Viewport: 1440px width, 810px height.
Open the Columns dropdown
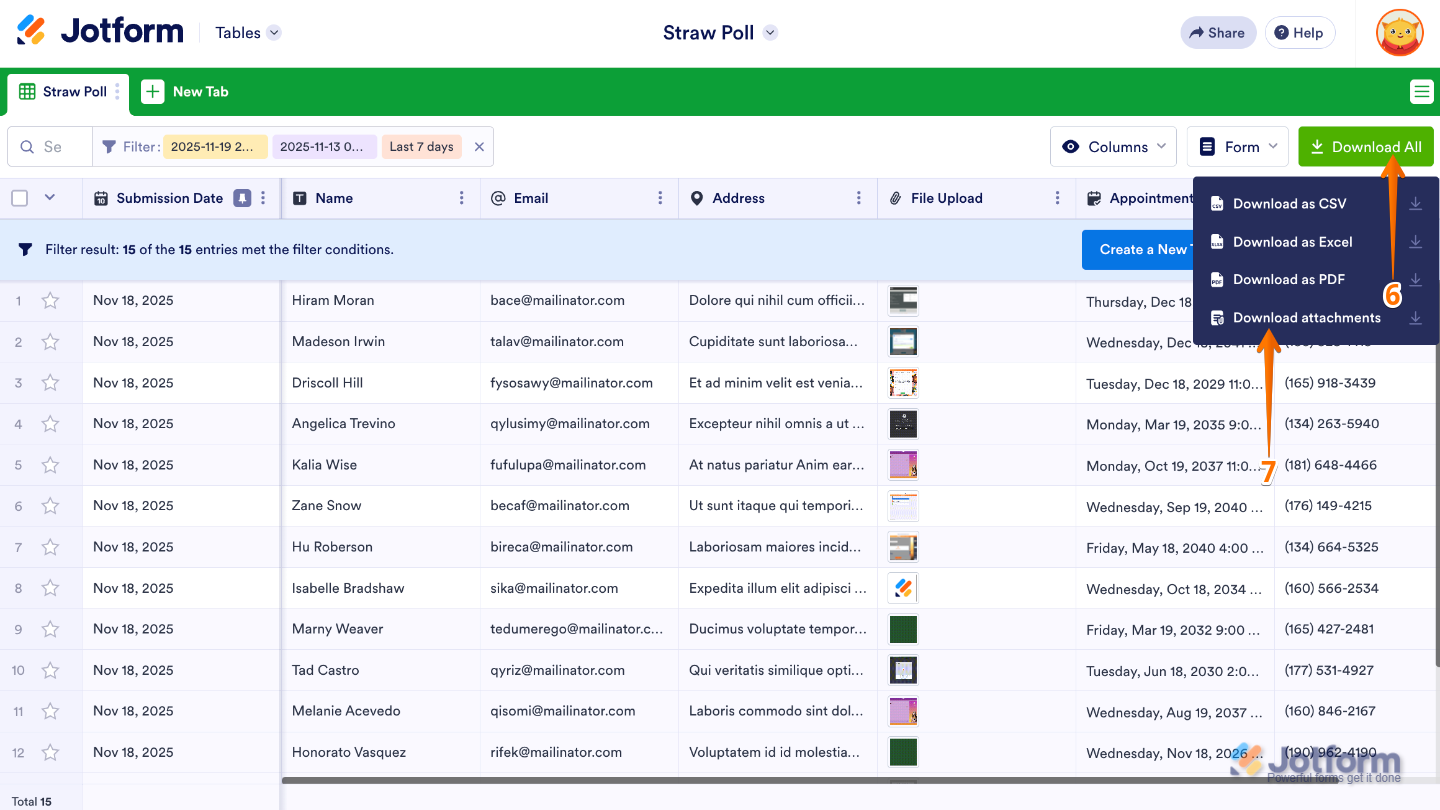pos(1113,146)
